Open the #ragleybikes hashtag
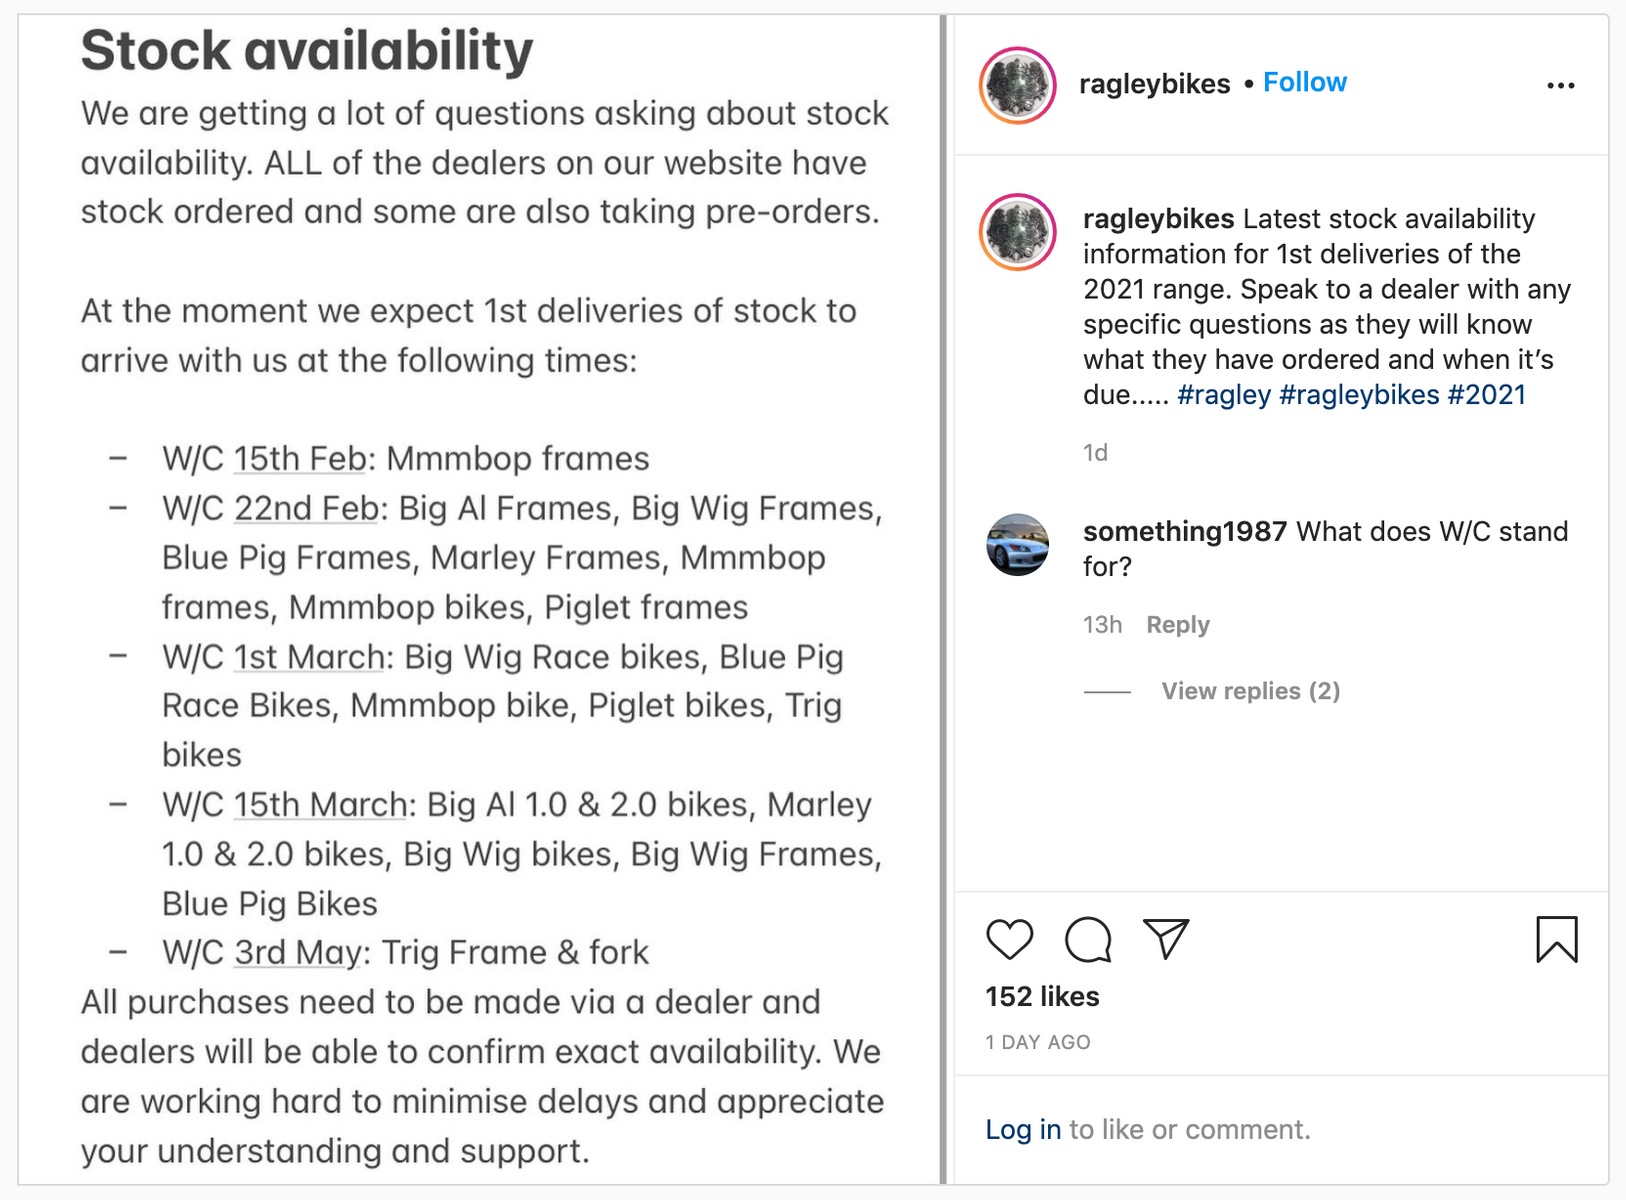Image resolution: width=1626 pixels, height=1200 pixels. (x=1359, y=395)
